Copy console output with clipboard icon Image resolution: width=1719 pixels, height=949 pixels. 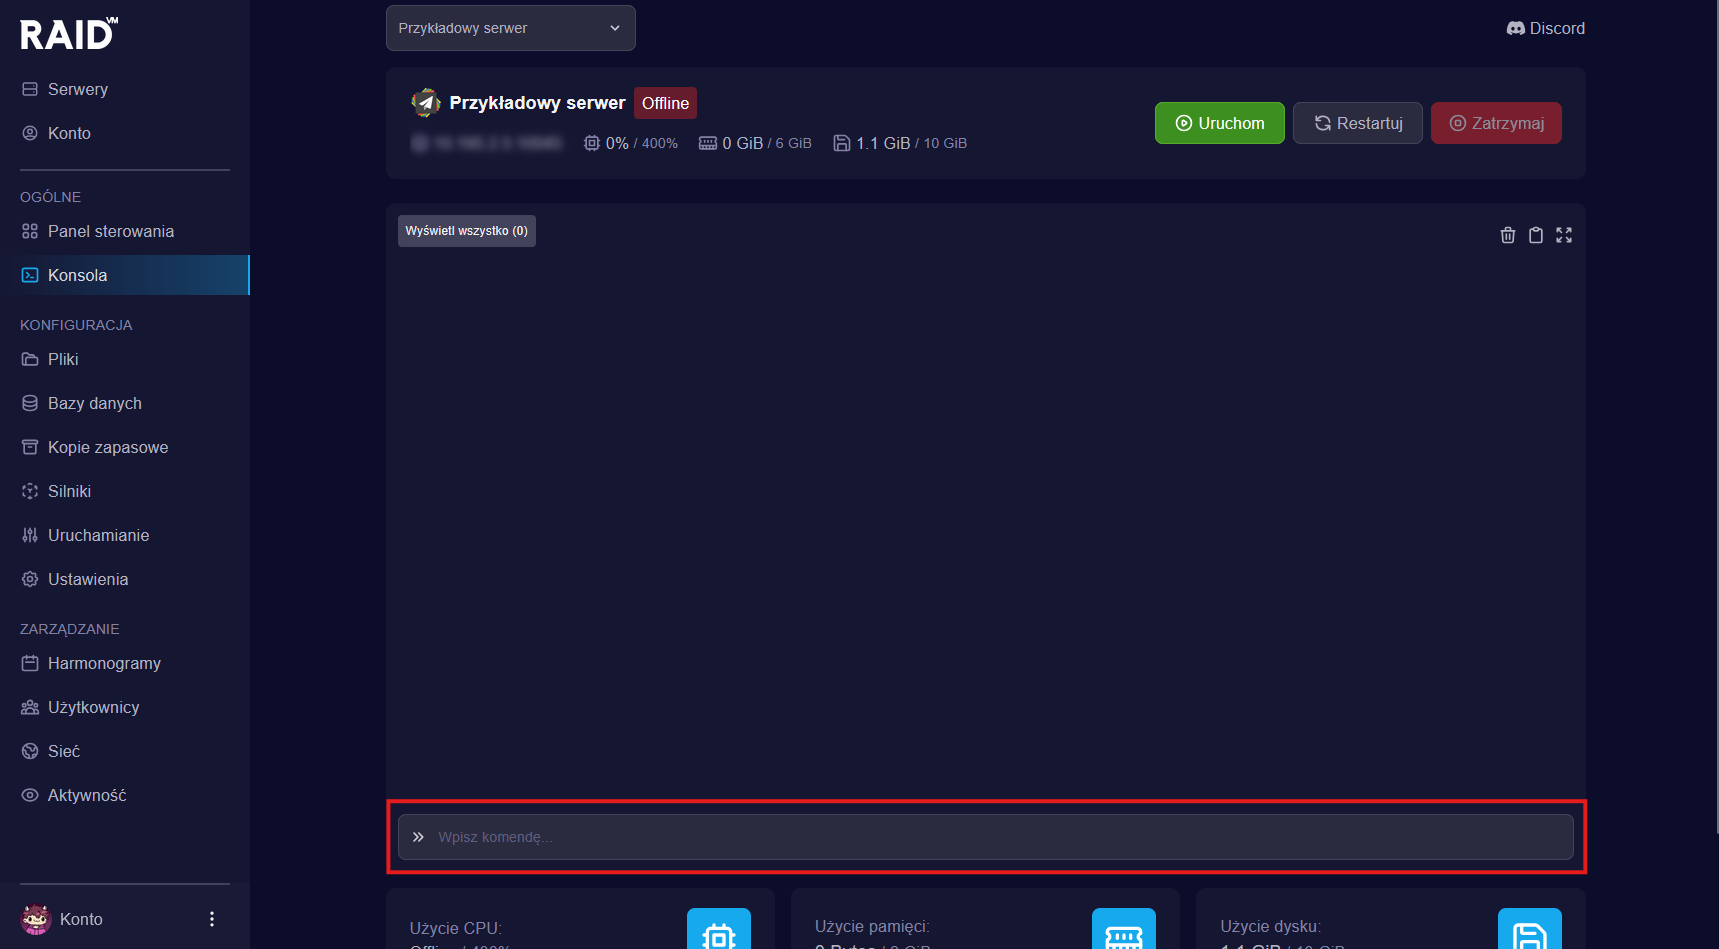[x=1536, y=235]
